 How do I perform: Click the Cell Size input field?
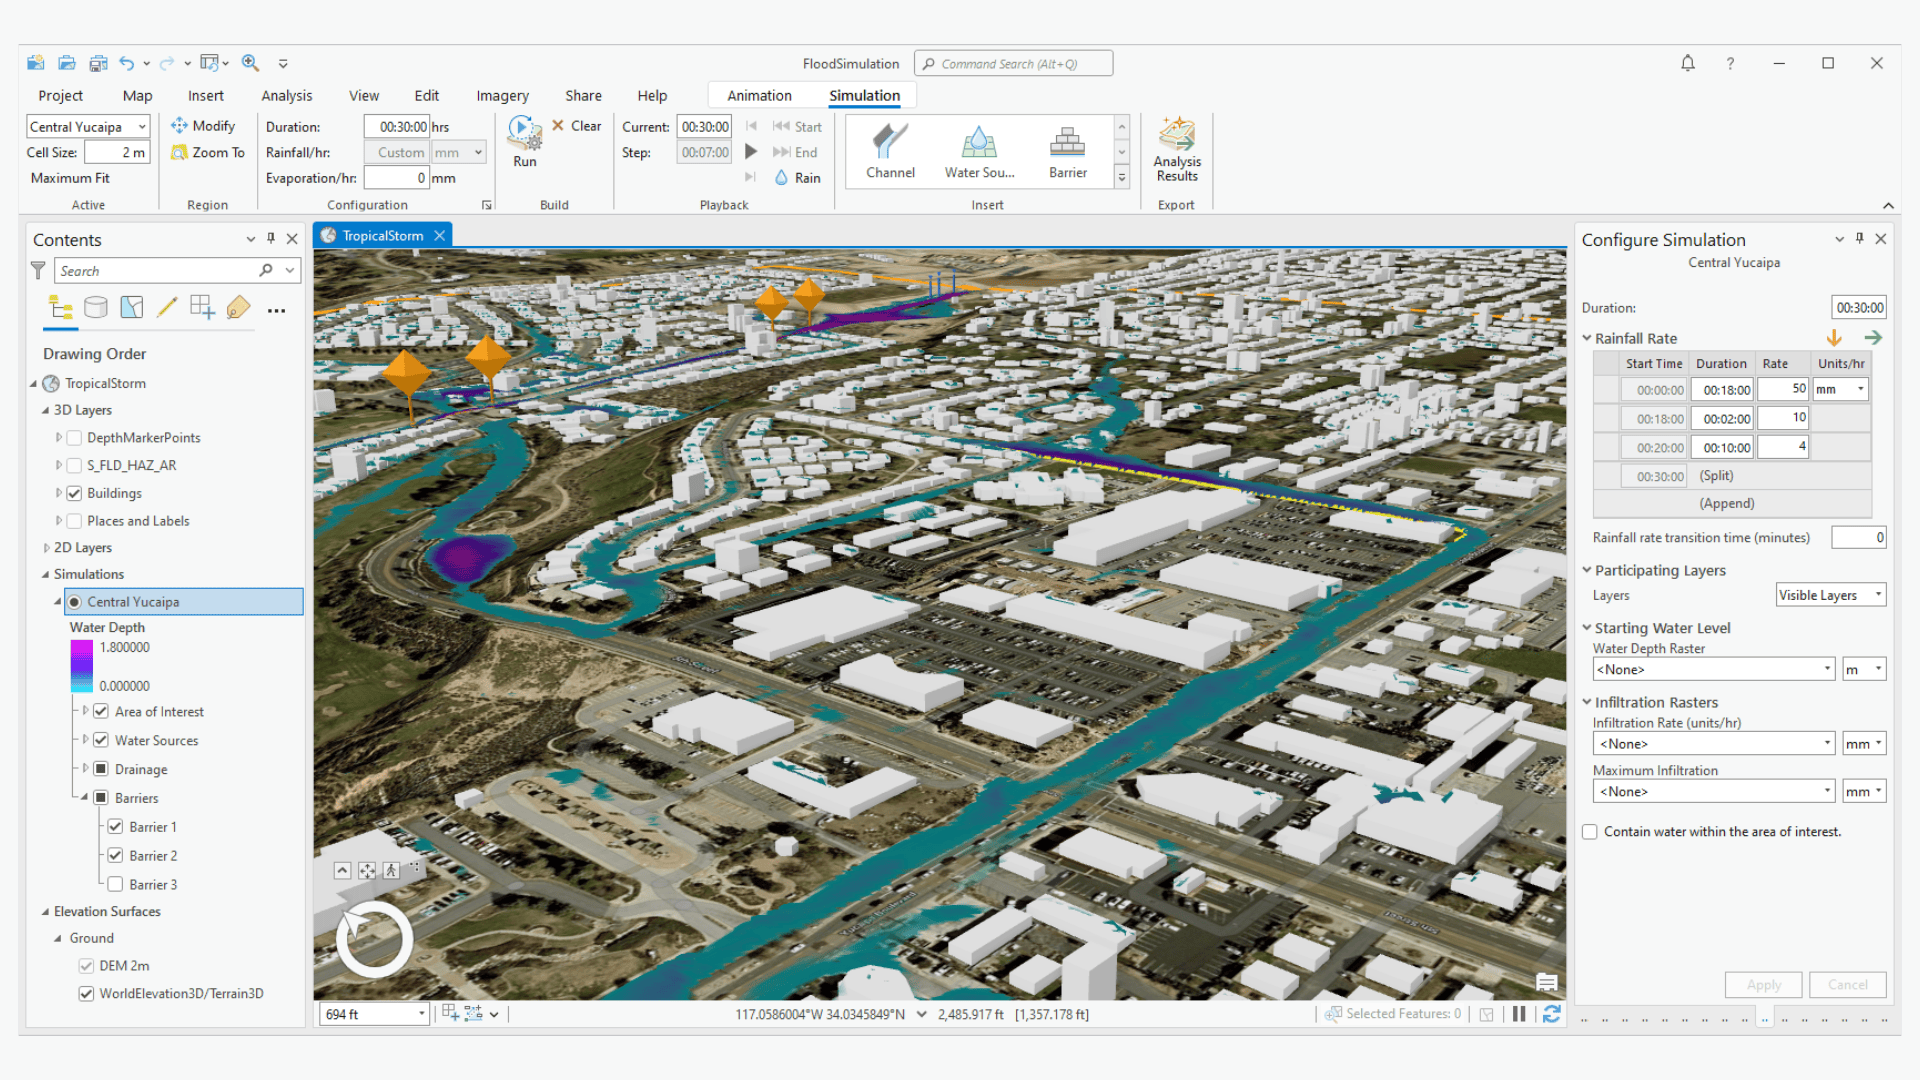pyautogui.click(x=116, y=152)
